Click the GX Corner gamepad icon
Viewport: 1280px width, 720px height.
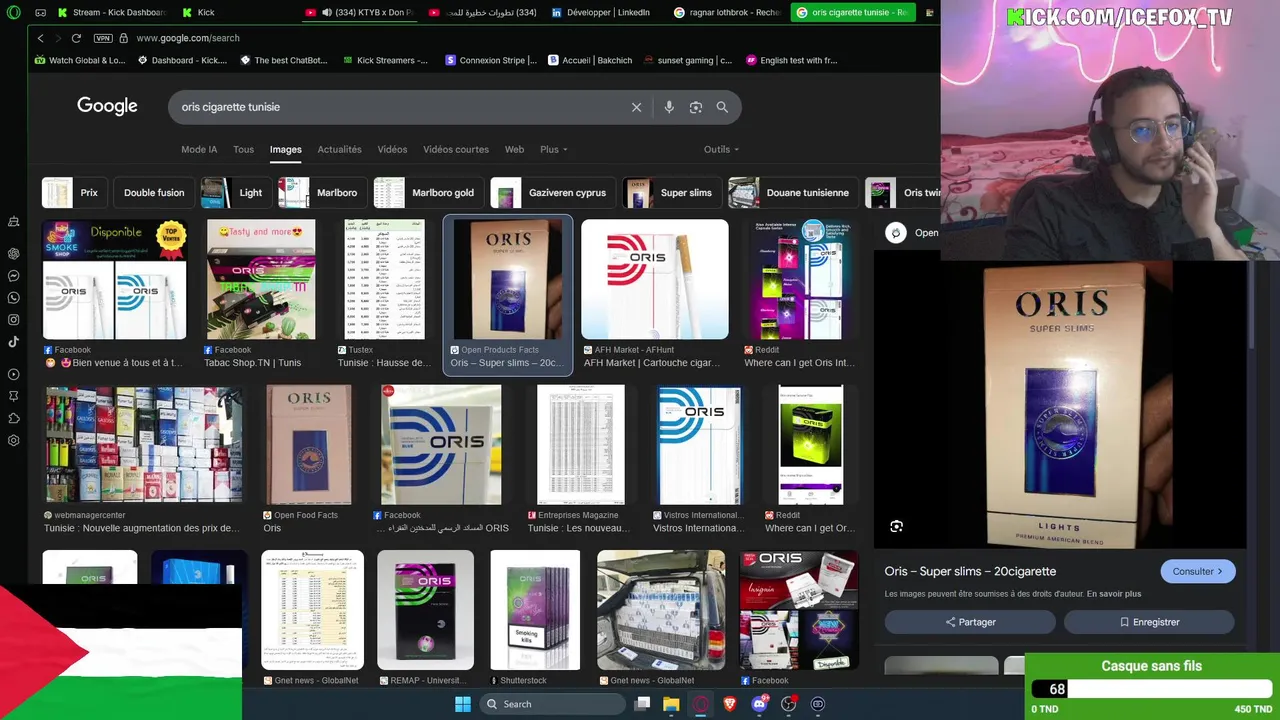tap(40, 13)
